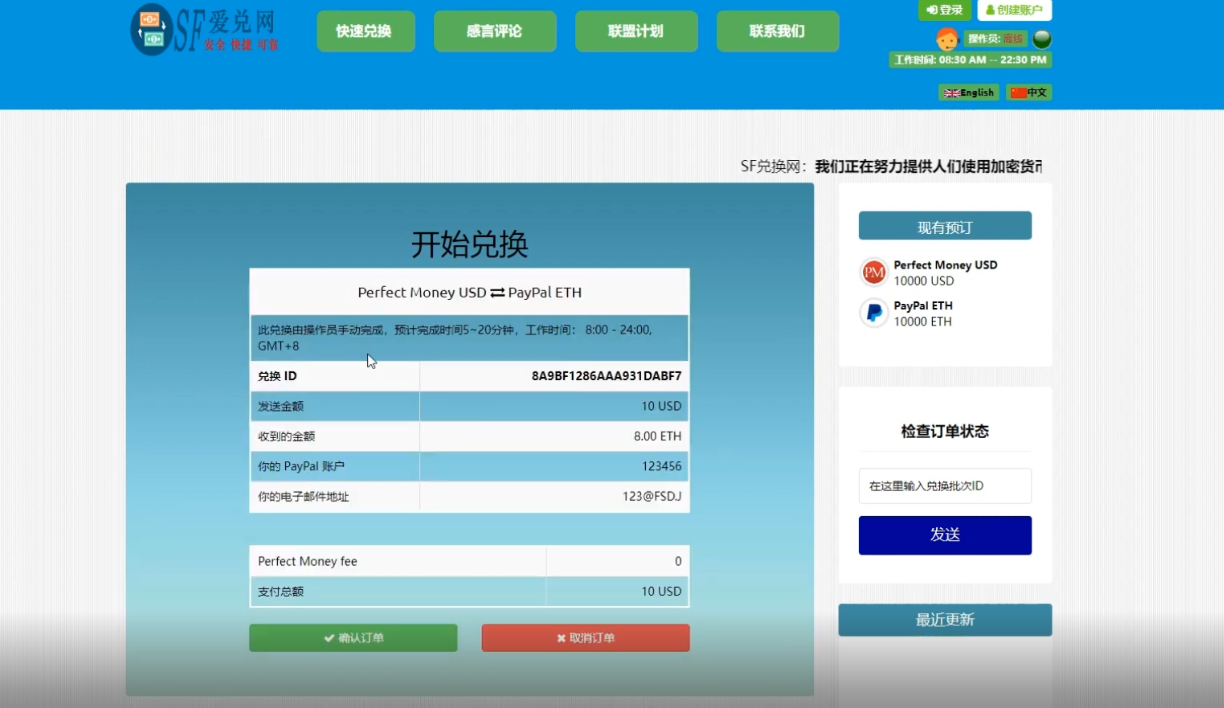The image size is (1224, 708).
Task: Confirm the order with 确认订单 button
Action: (353, 638)
